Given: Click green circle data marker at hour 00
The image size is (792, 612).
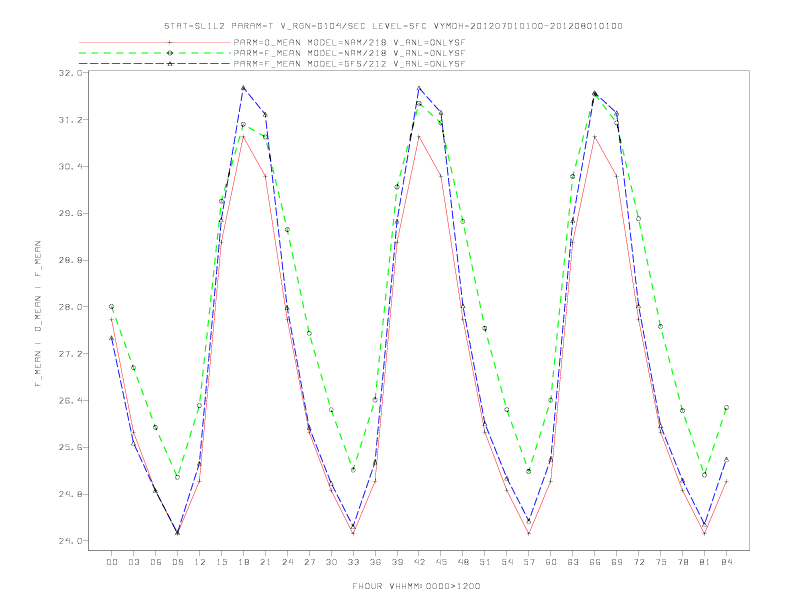Looking at the screenshot, I should tap(111, 307).
